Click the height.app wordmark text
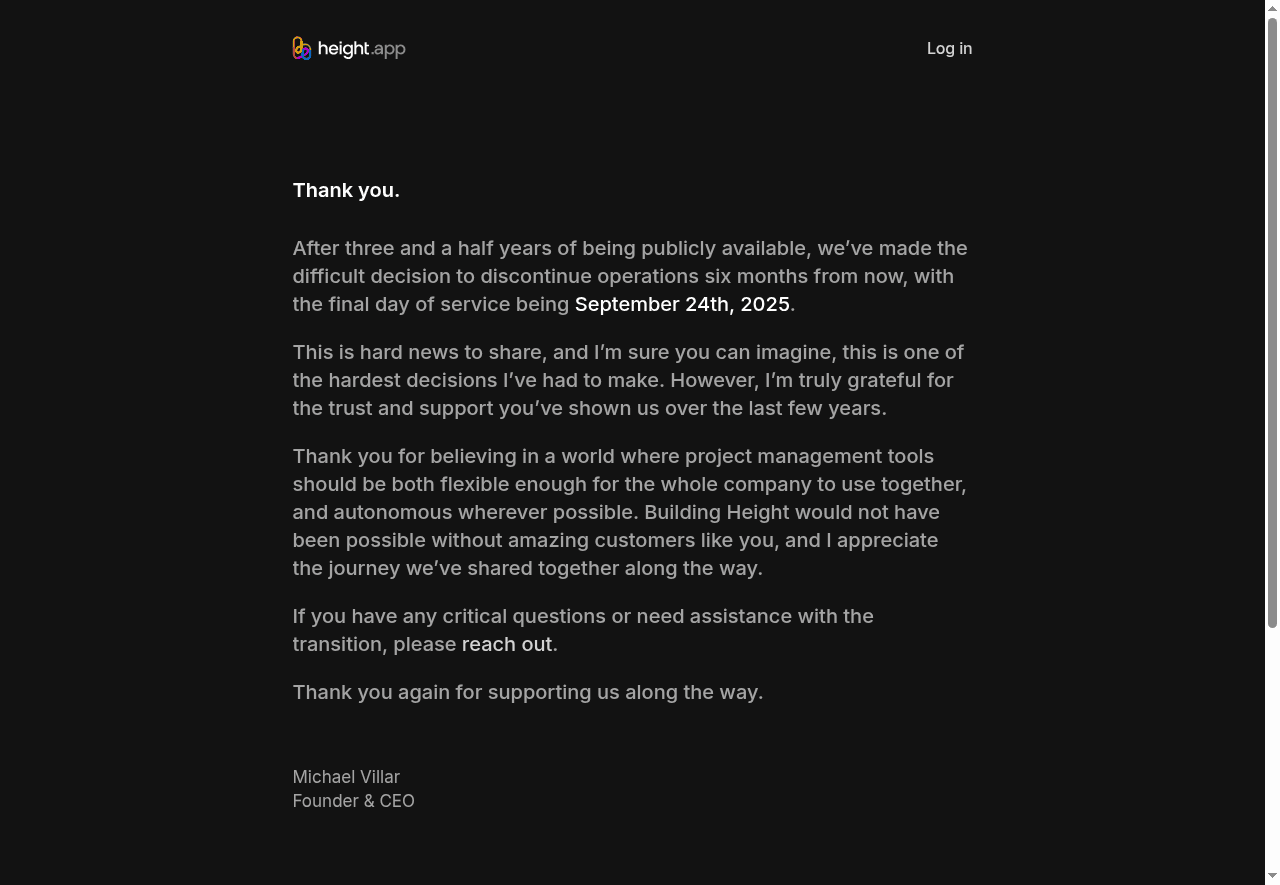The width and height of the screenshot is (1280, 885). point(361,48)
